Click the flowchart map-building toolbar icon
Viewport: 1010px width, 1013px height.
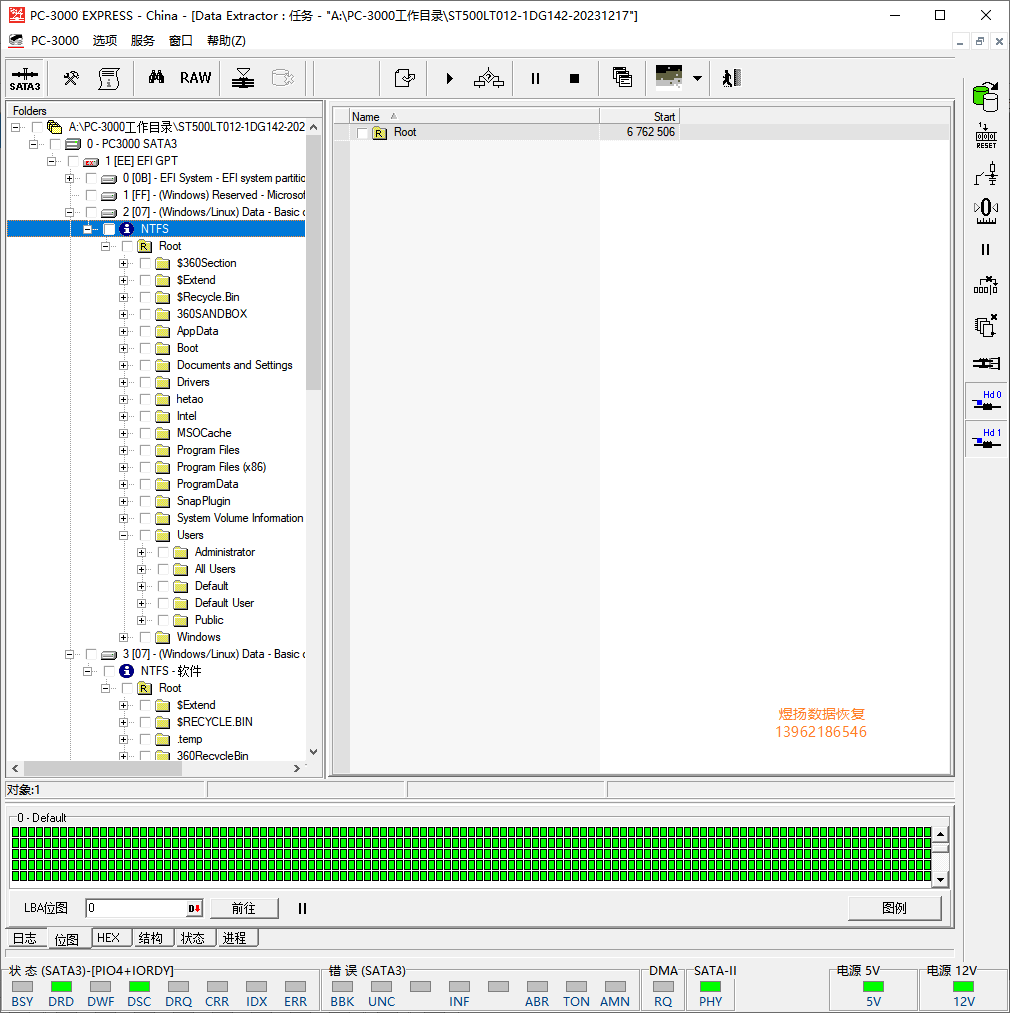(x=489, y=79)
